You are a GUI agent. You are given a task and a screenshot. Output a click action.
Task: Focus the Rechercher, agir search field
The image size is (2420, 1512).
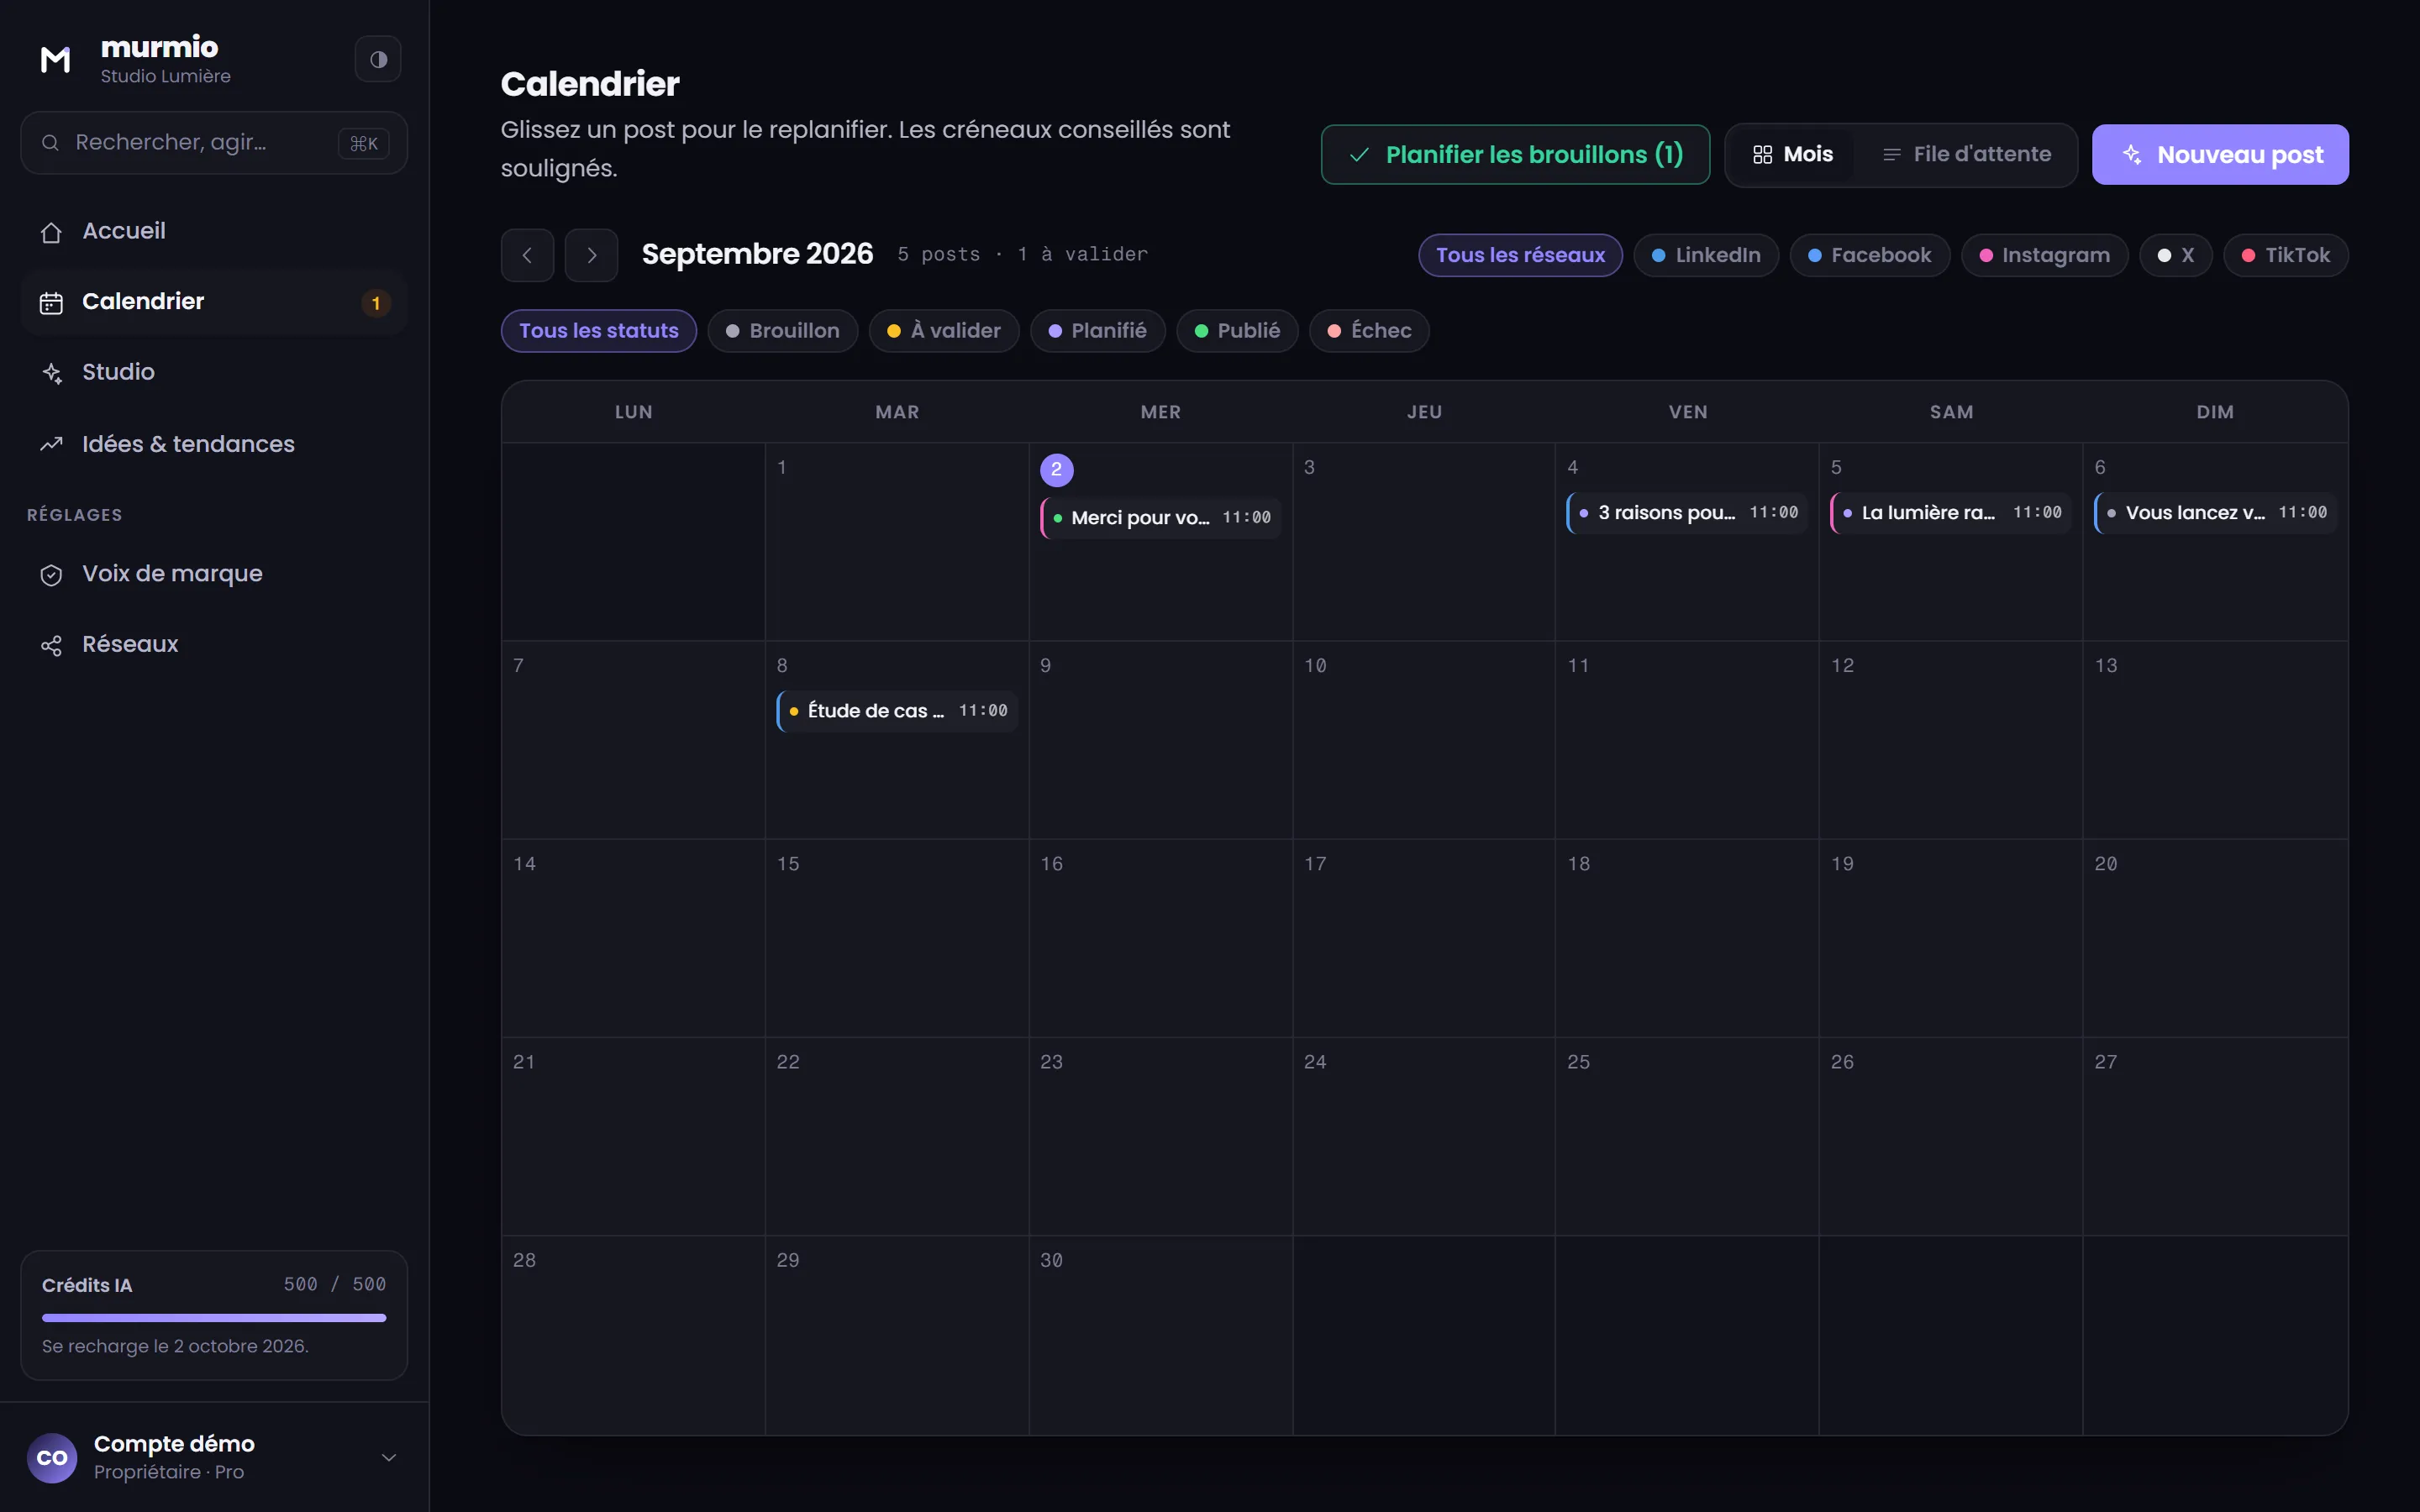click(x=214, y=143)
